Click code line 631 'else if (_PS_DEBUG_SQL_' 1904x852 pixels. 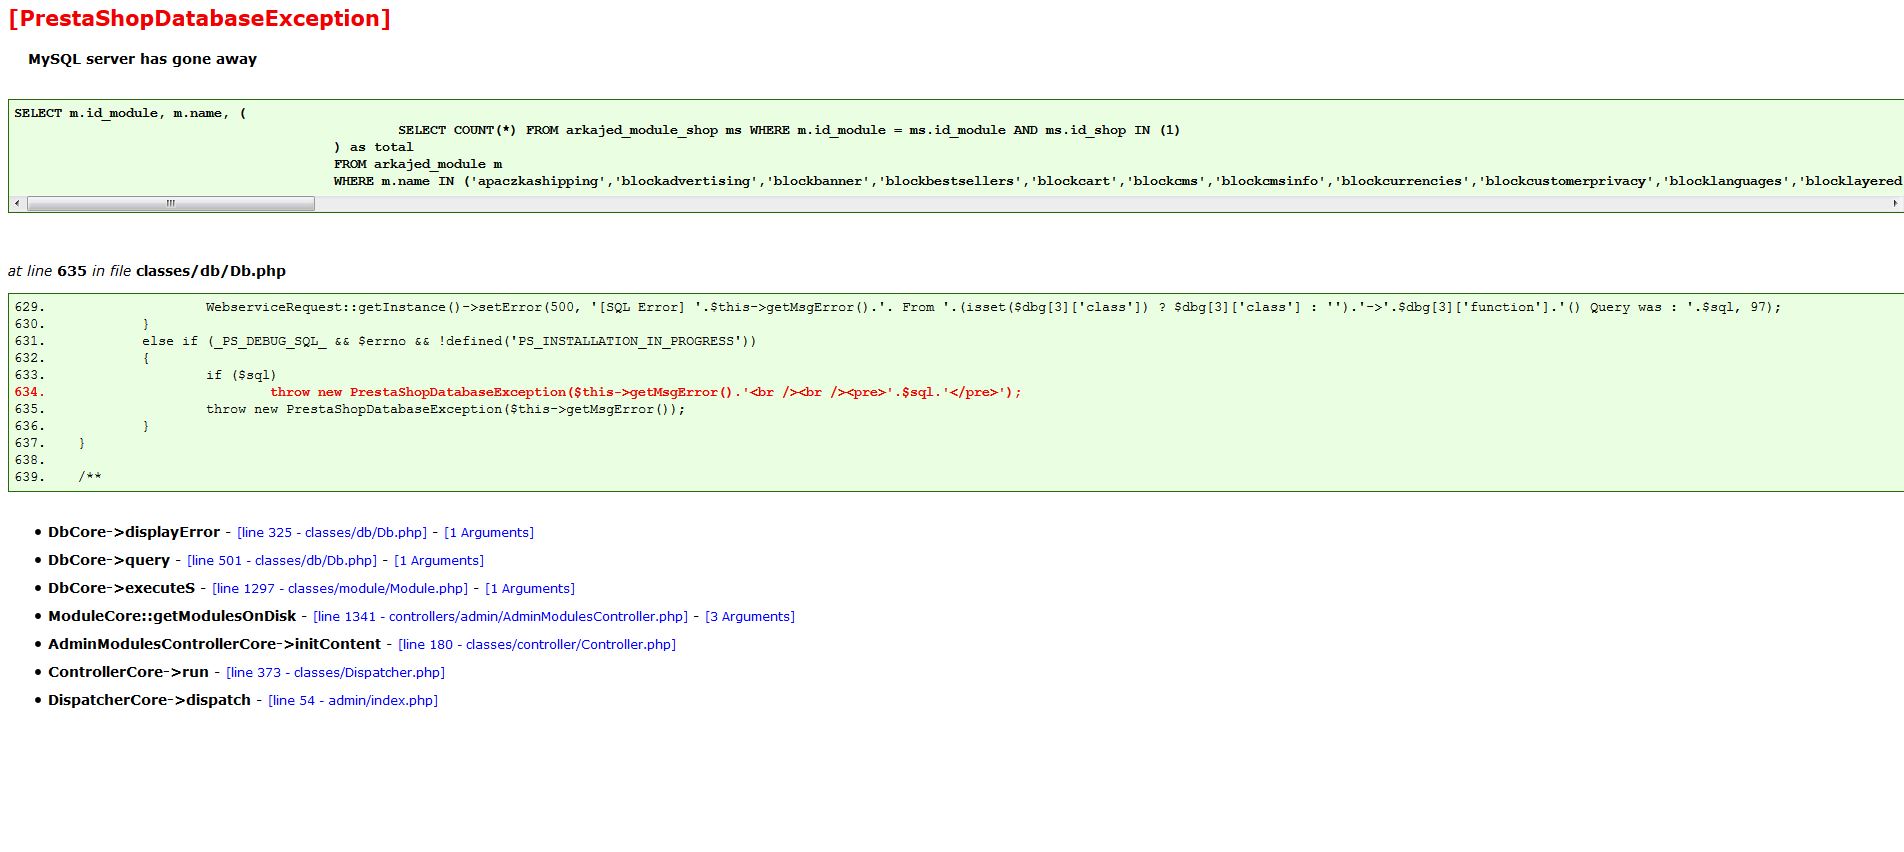click(449, 341)
